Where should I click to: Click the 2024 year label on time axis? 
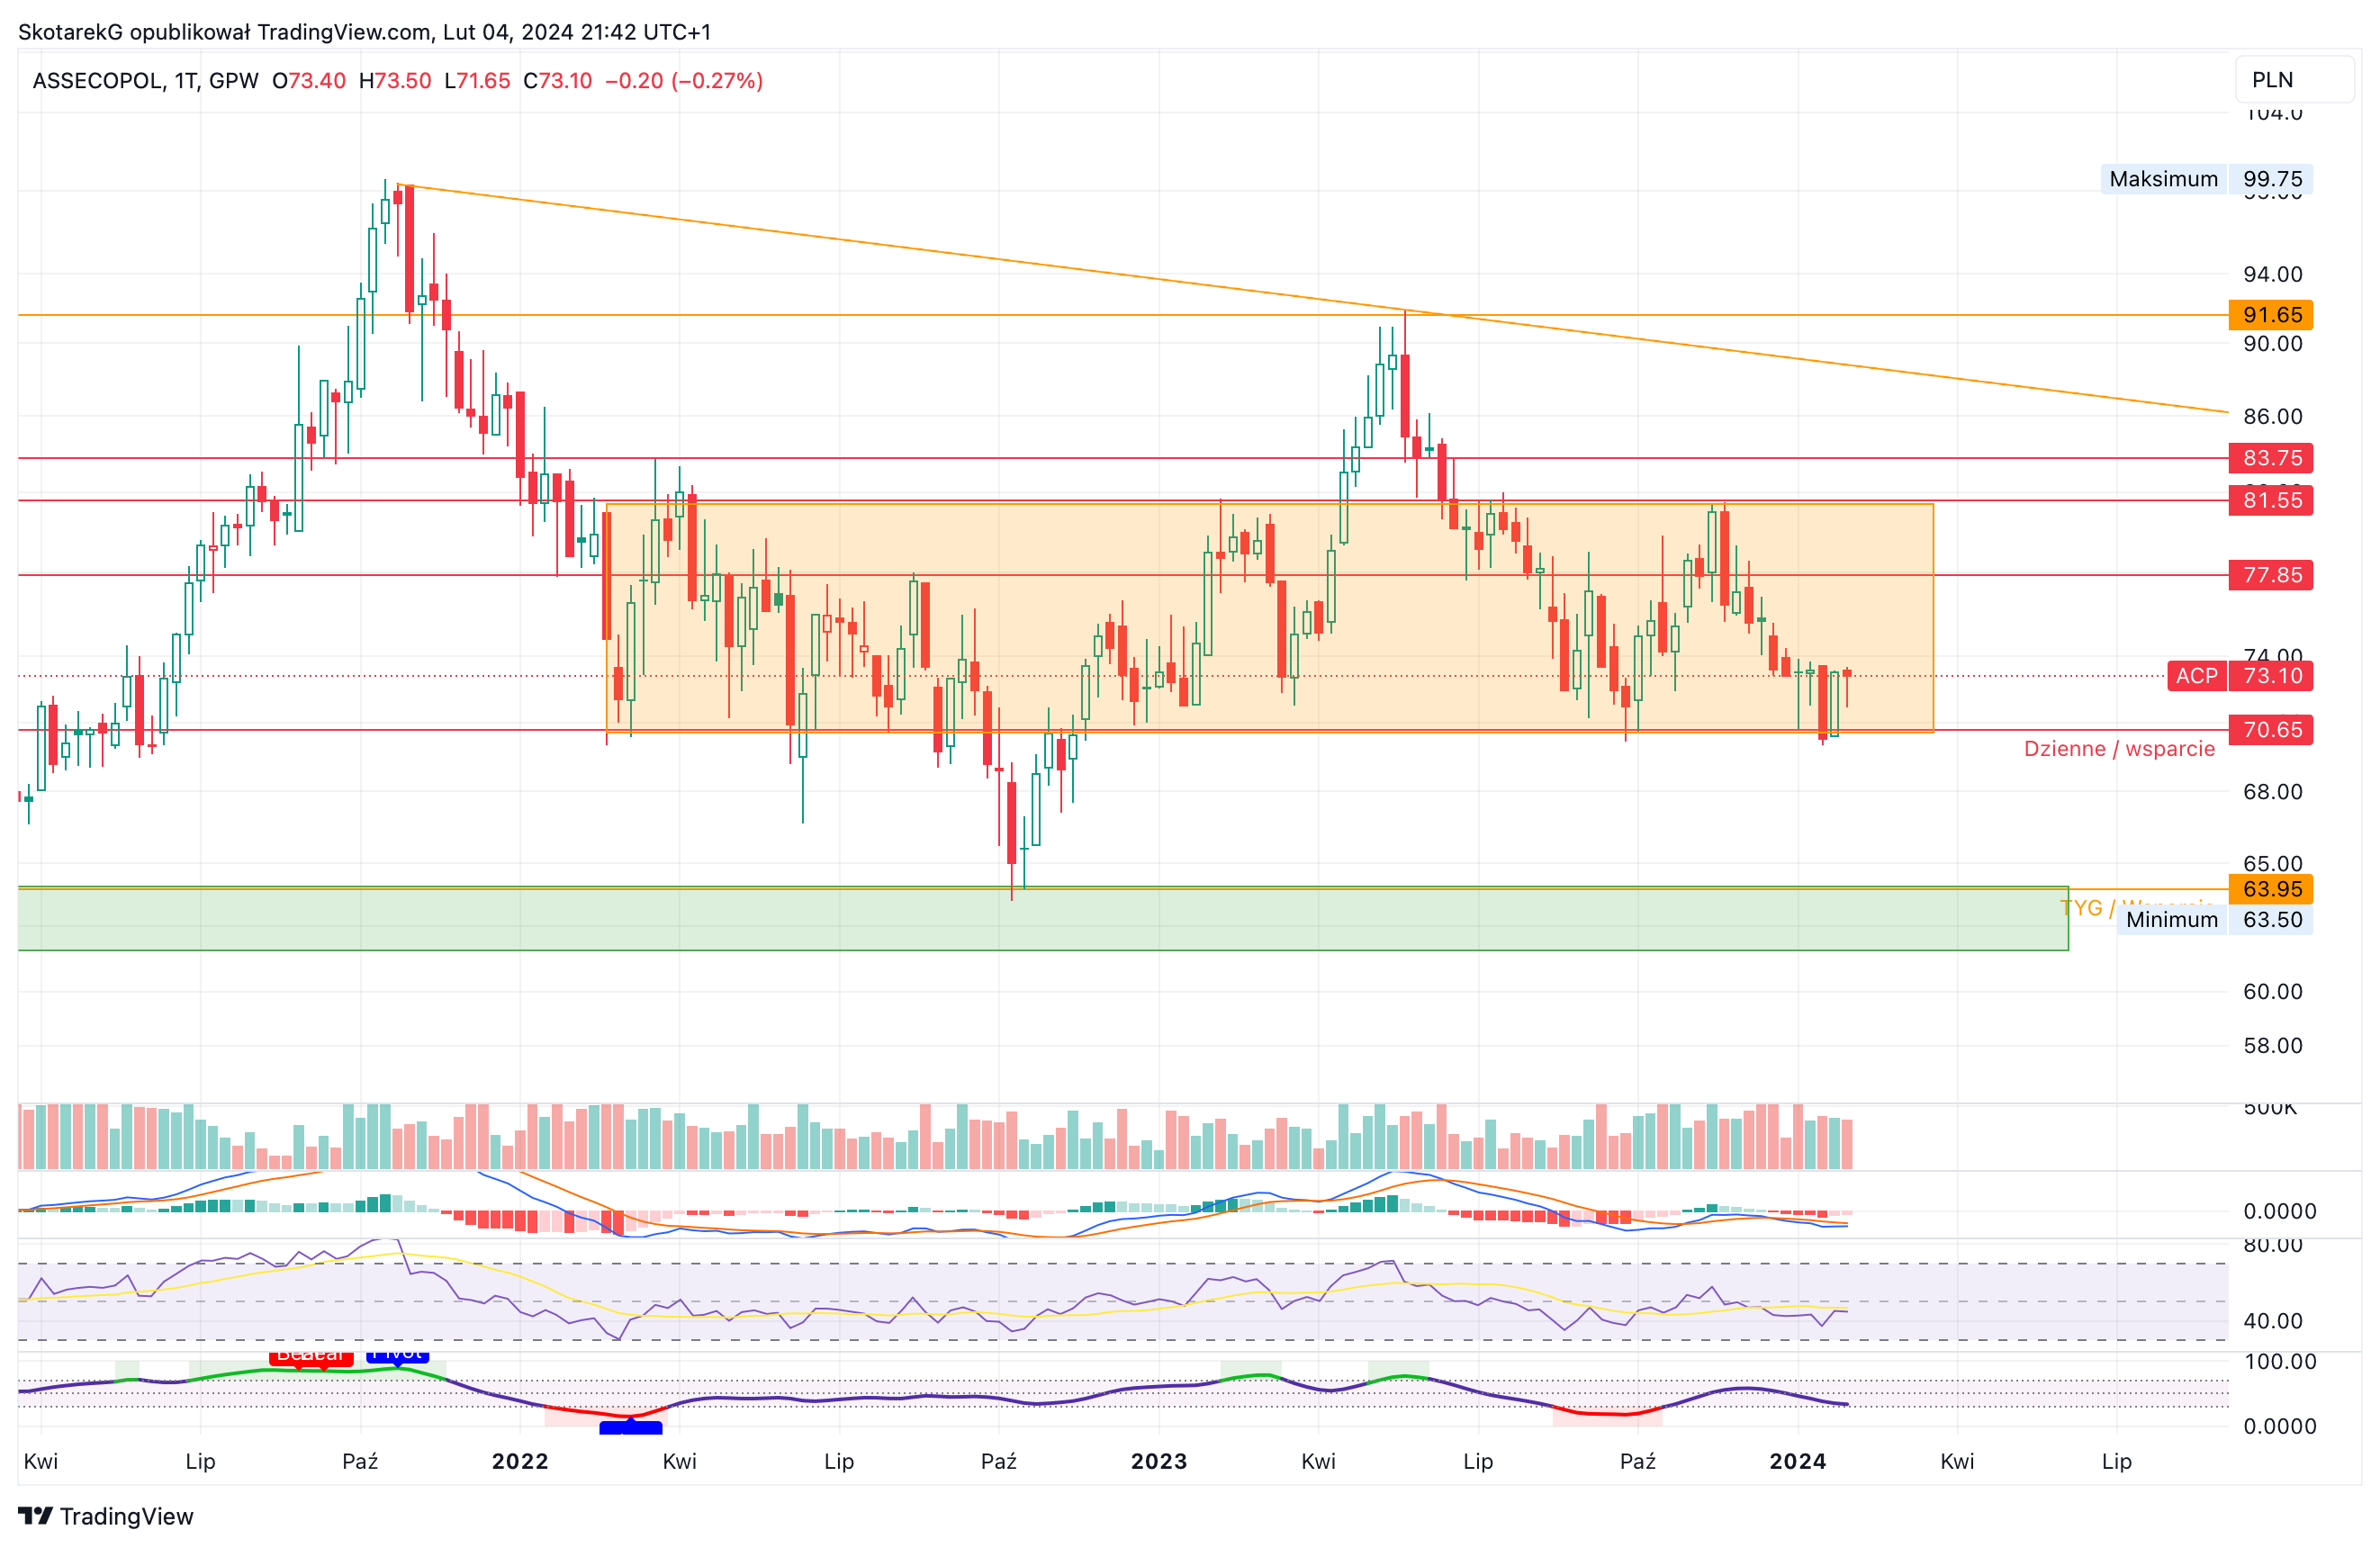[1798, 1461]
